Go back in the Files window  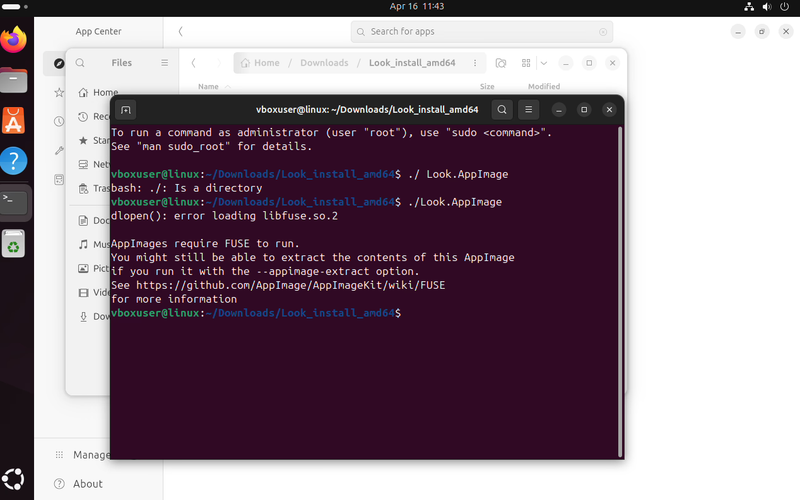193,63
